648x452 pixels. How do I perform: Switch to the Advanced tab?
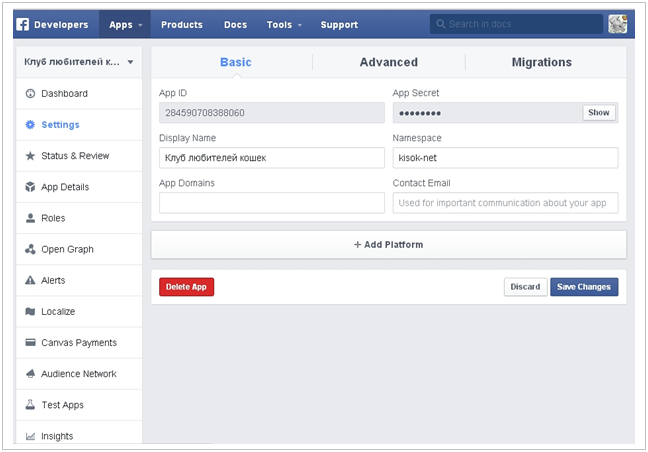tap(388, 62)
